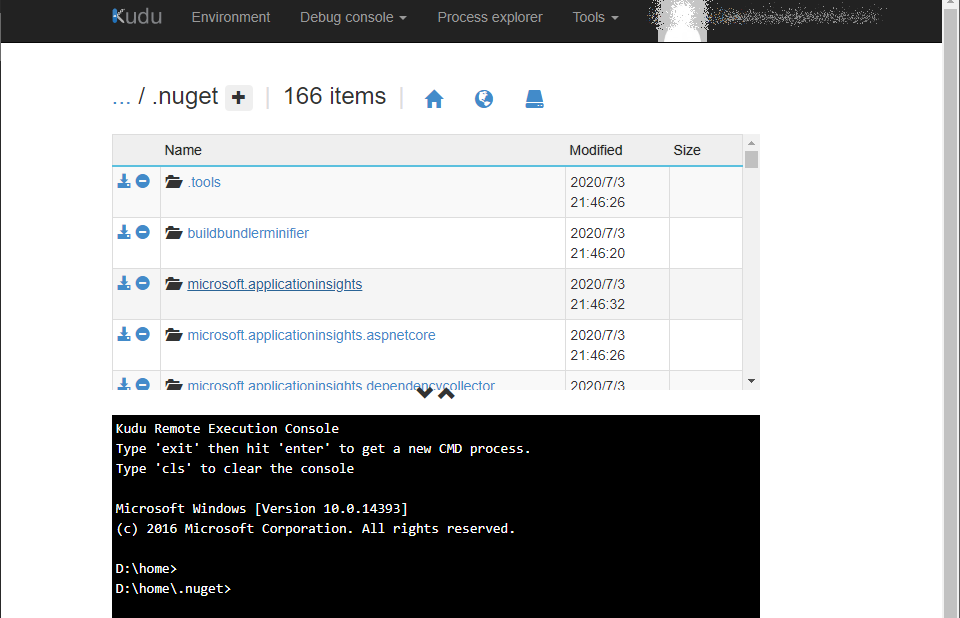The width and height of the screenshot is (960, 618).
Task: Open the microsoft.applicationinsights folder
Action: tap(274, 284)
